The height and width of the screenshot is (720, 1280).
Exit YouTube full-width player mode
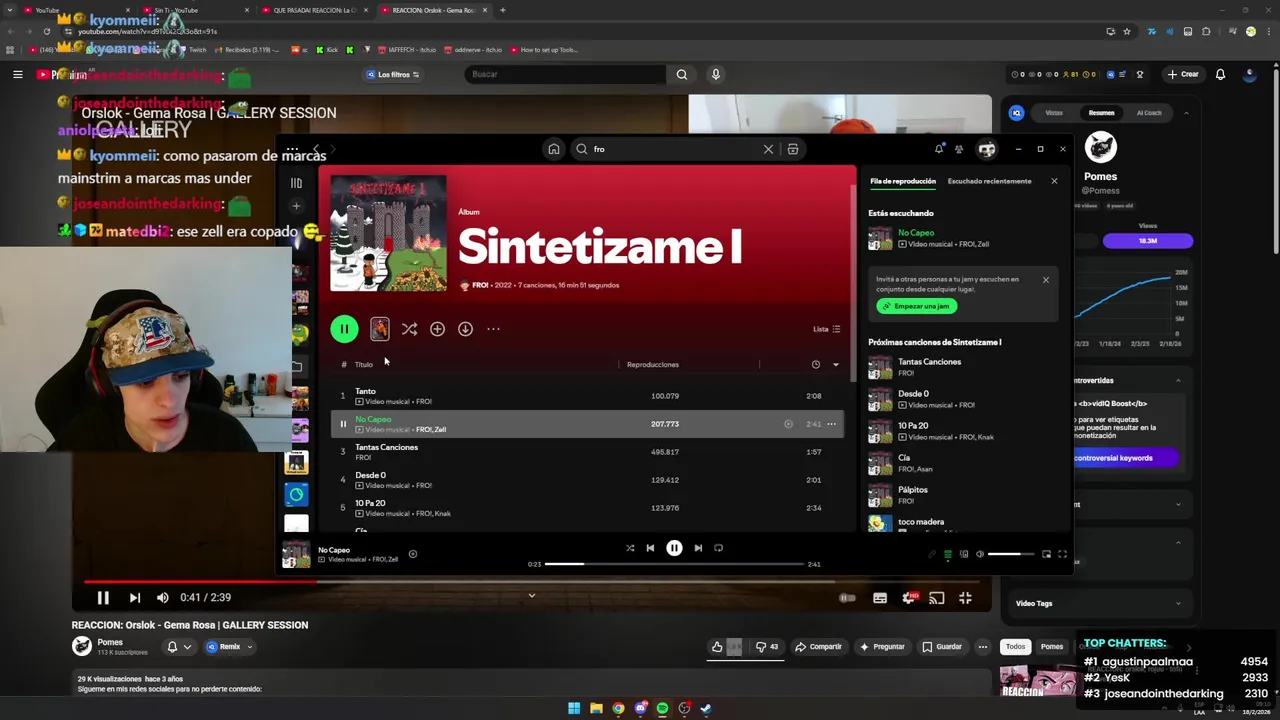pos(965,598)
